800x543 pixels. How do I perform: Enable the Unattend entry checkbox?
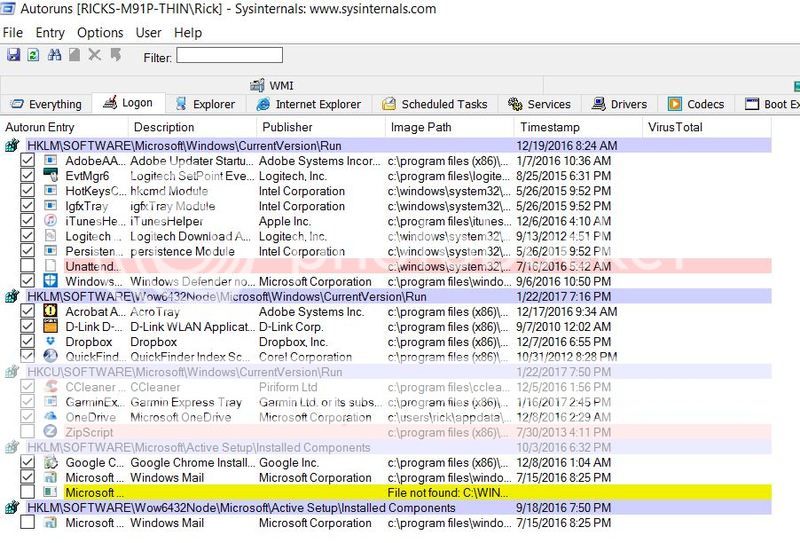click(x=28, y=266)
